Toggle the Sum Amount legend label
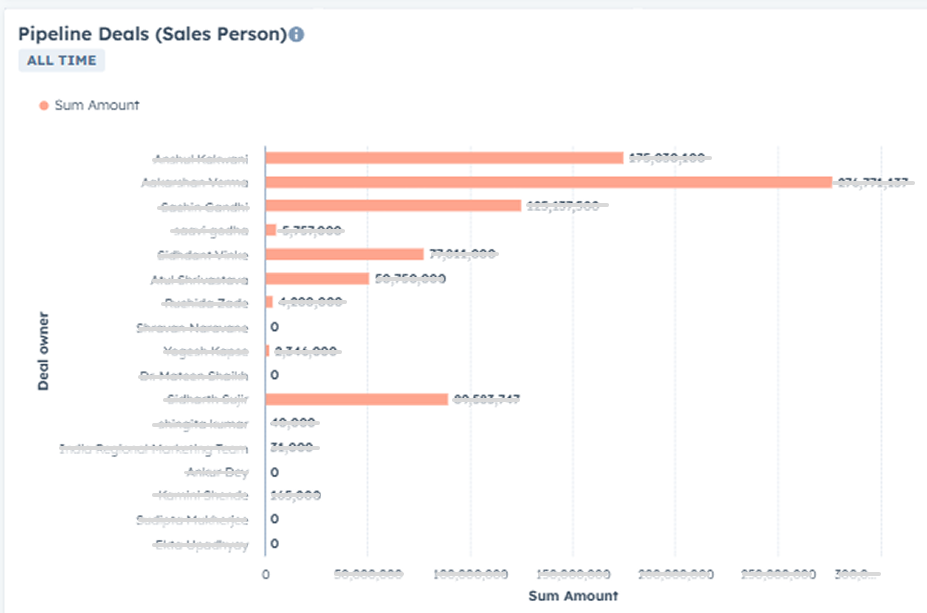927x613 pixels. (x=97, y=105)
